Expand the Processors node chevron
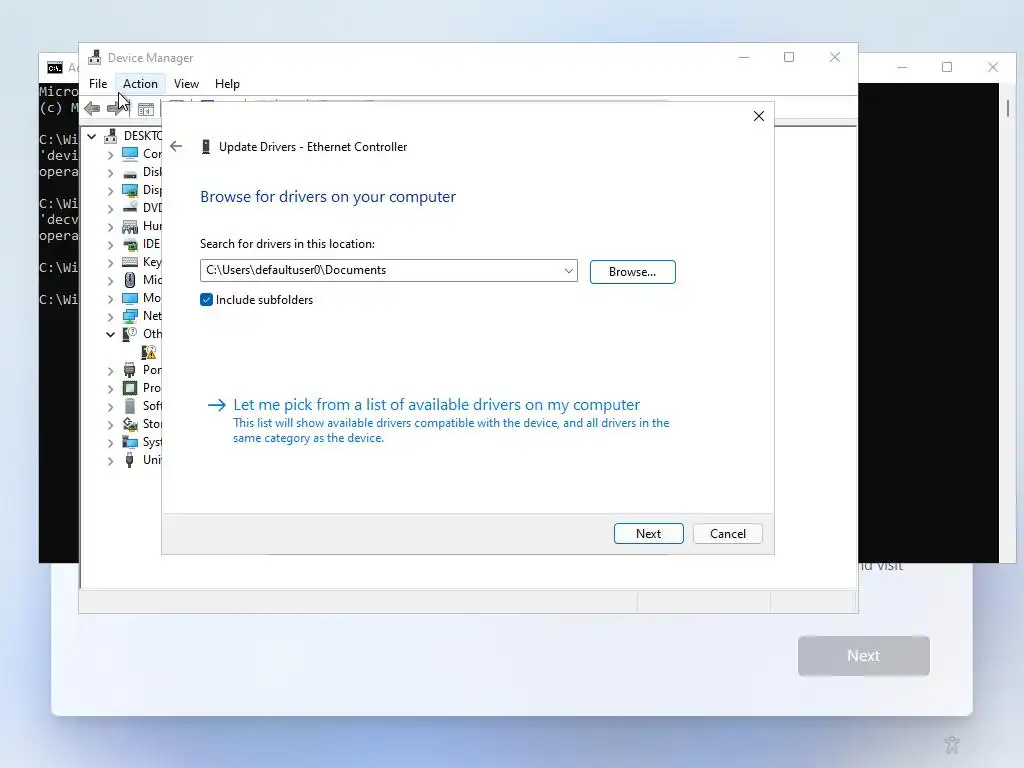This screenshot has width=1024, height=768. pyautogui.click(x=110, y=389)
